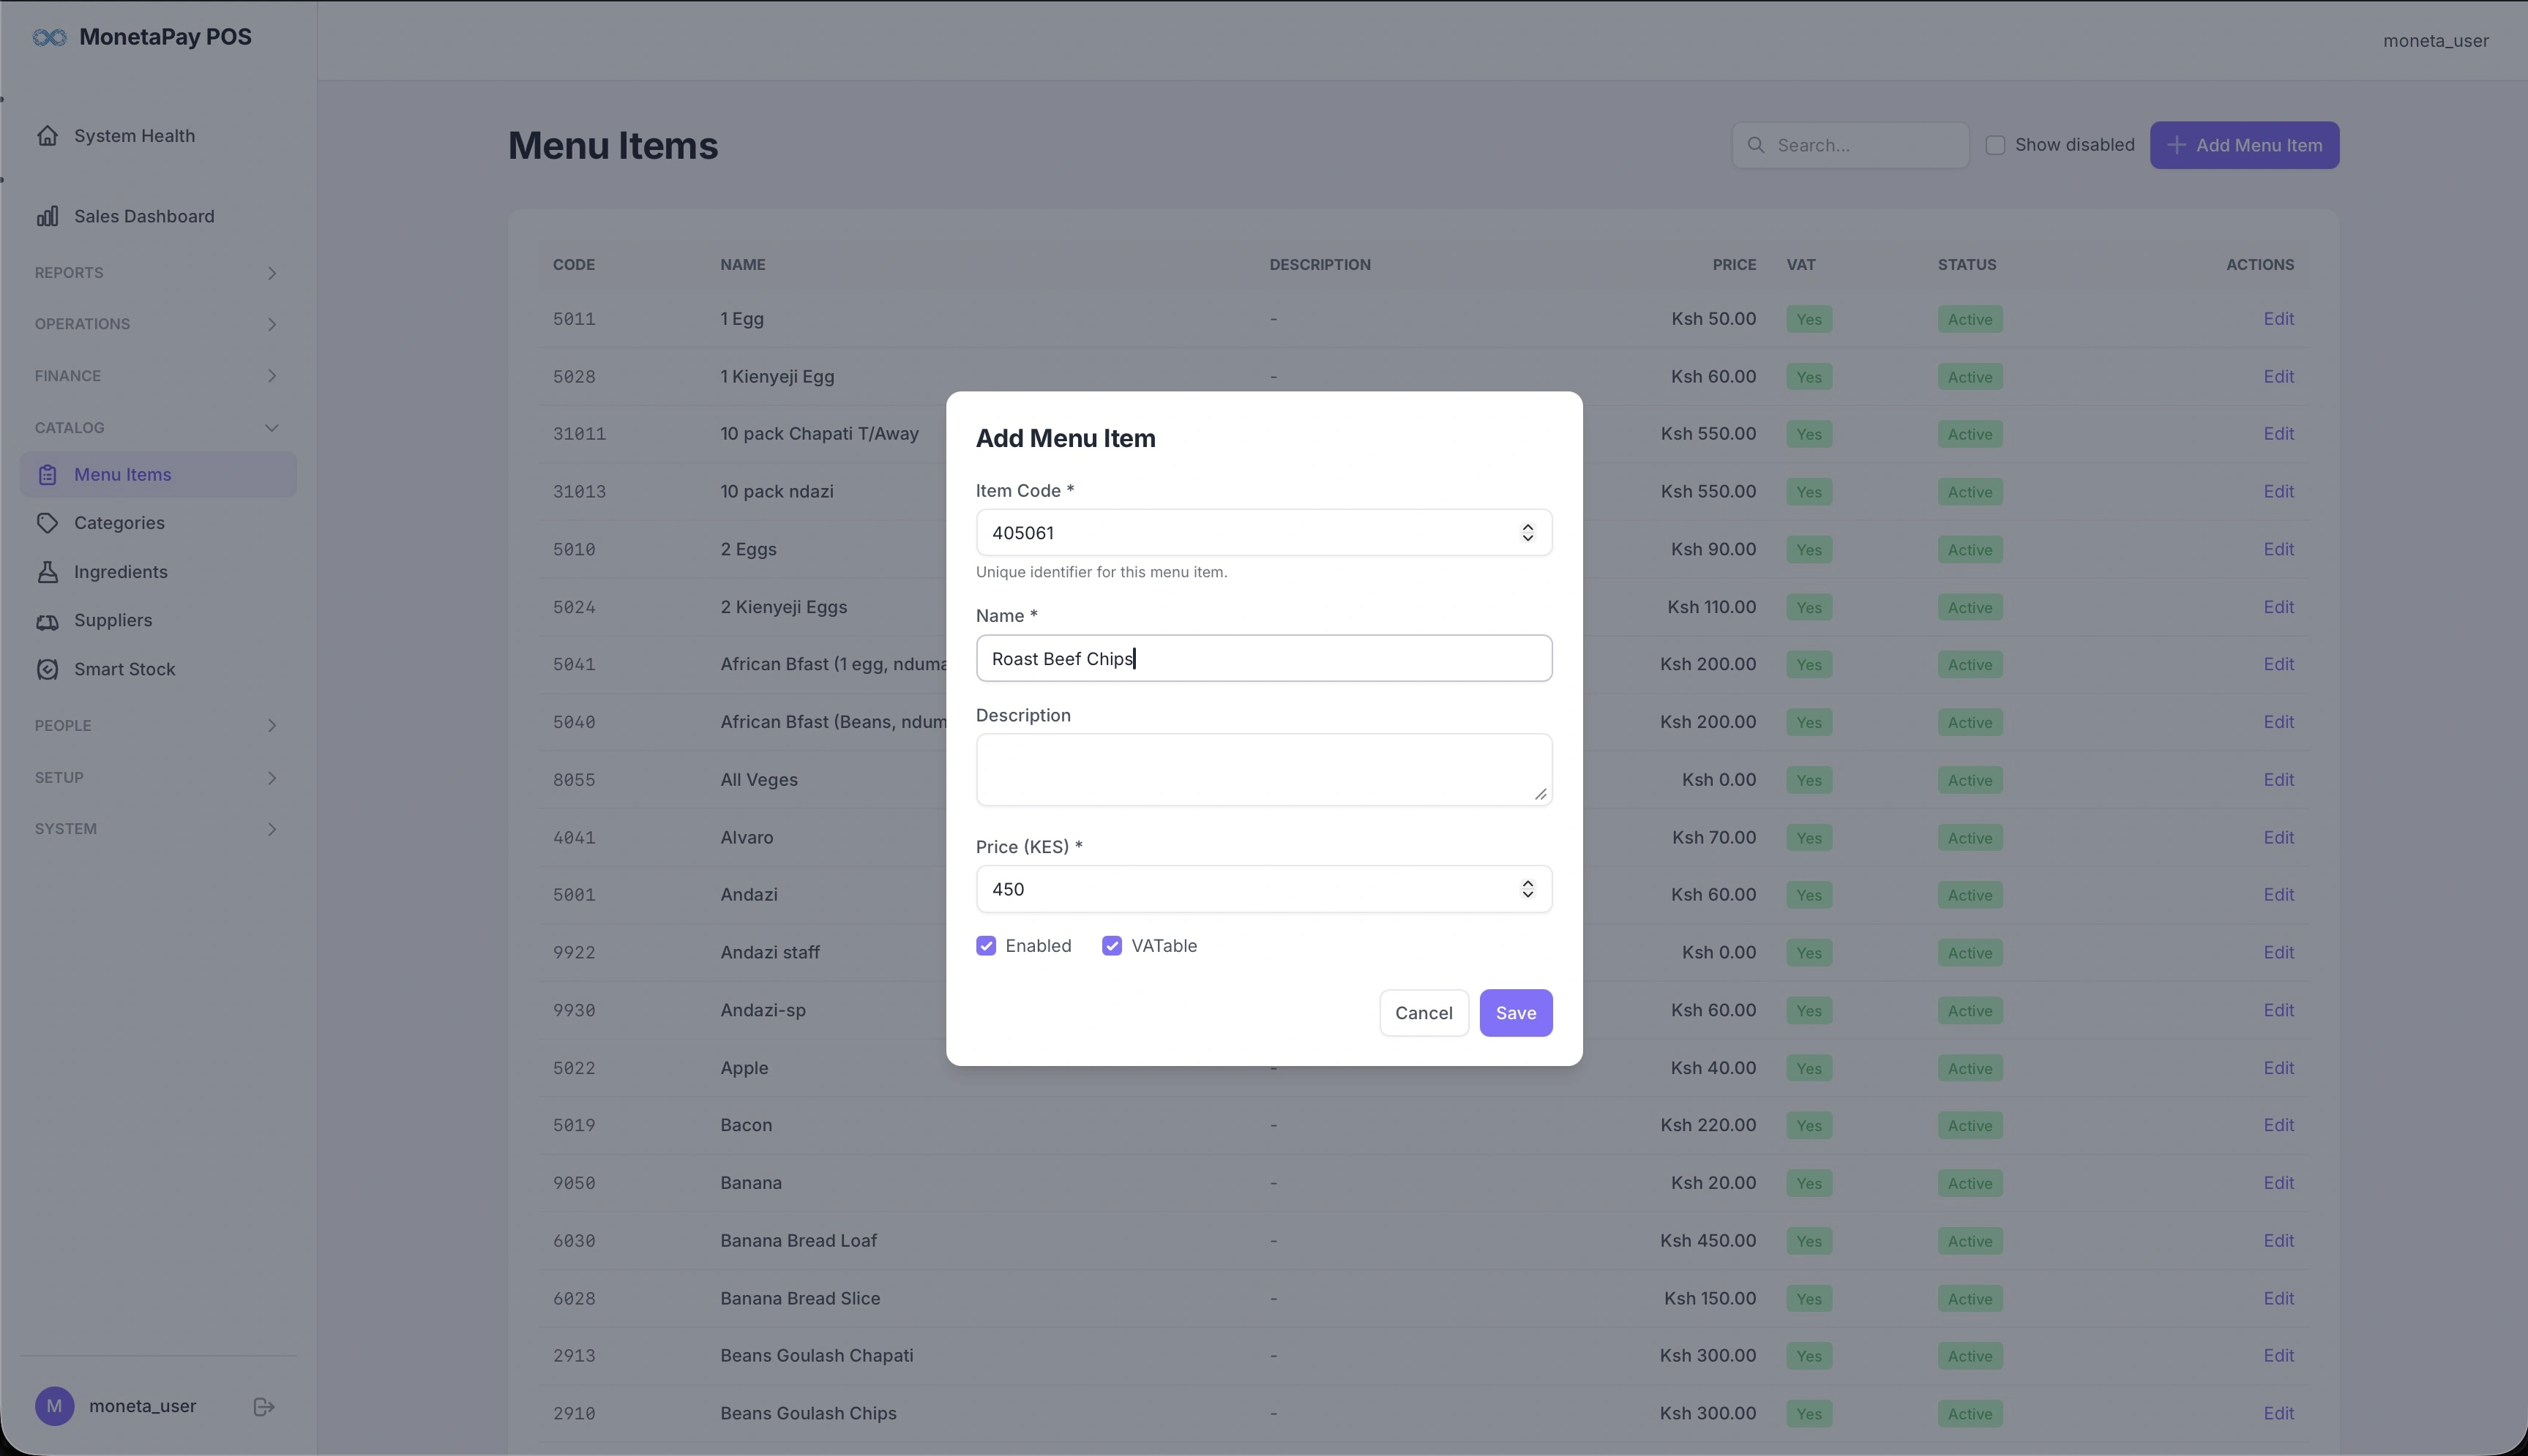Click the search magnifier icon

pos(1755,145)
